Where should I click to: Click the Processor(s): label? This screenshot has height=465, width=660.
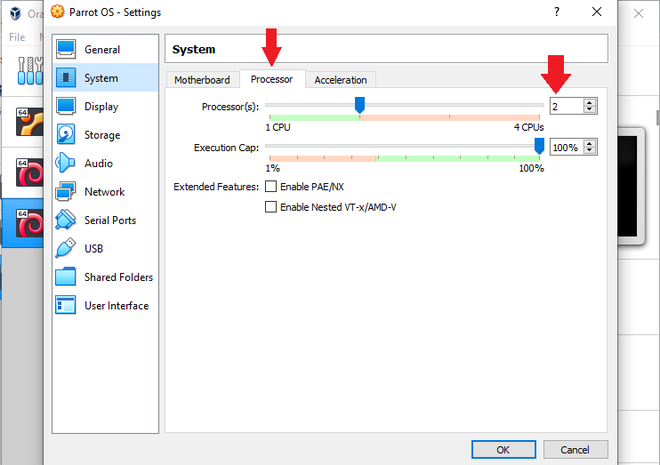pyautogui.click(x=230, y=107)
